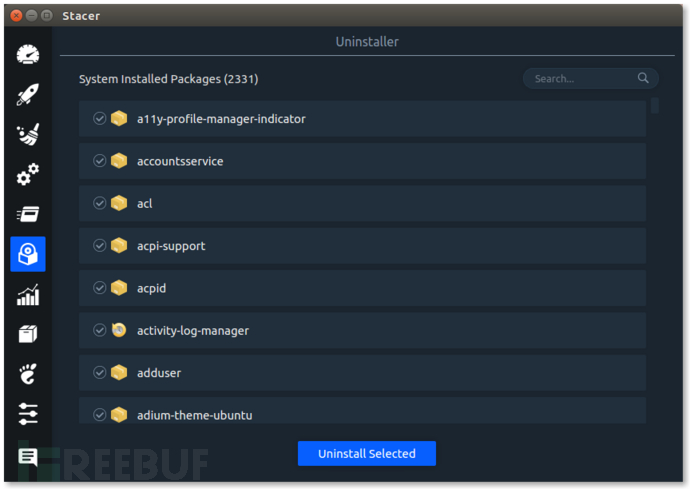Click package icon next to acpid
Image resolution: width=690 pixels, height=489 pixels.
pyautogui.click(x=119, y=288)
